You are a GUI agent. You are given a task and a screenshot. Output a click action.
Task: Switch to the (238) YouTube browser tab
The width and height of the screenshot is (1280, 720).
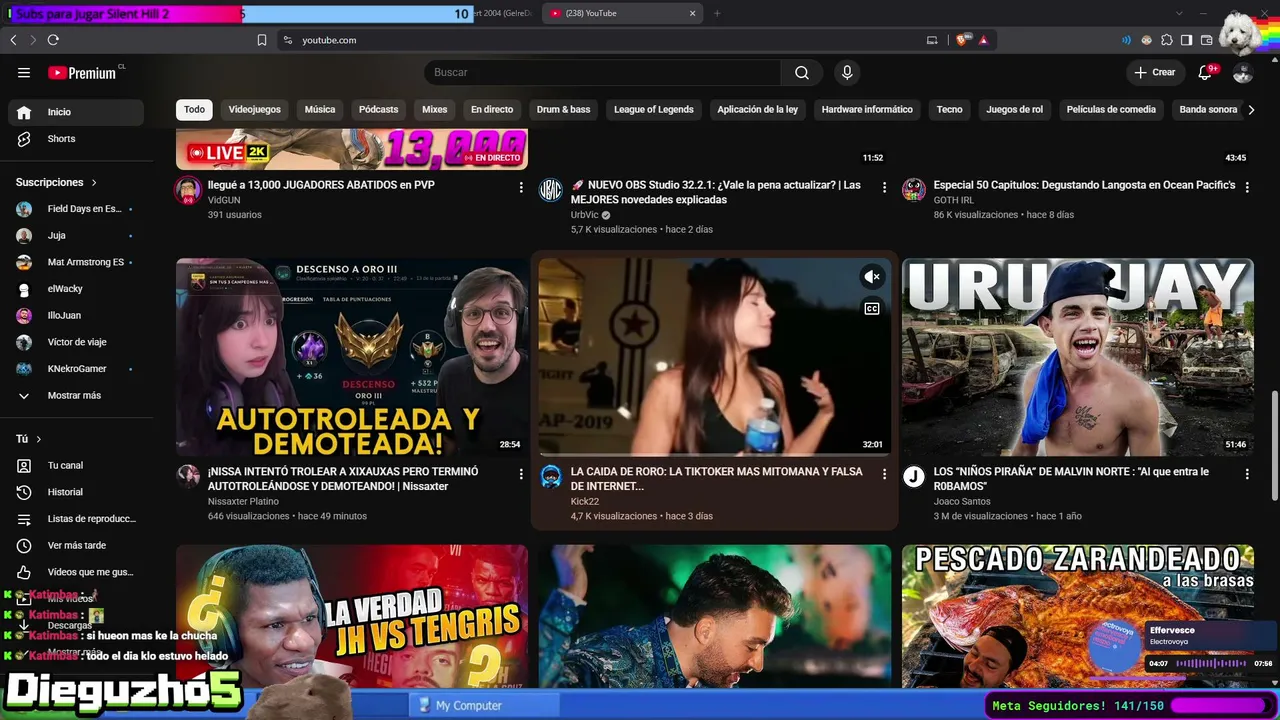click(x=622, y=13)
